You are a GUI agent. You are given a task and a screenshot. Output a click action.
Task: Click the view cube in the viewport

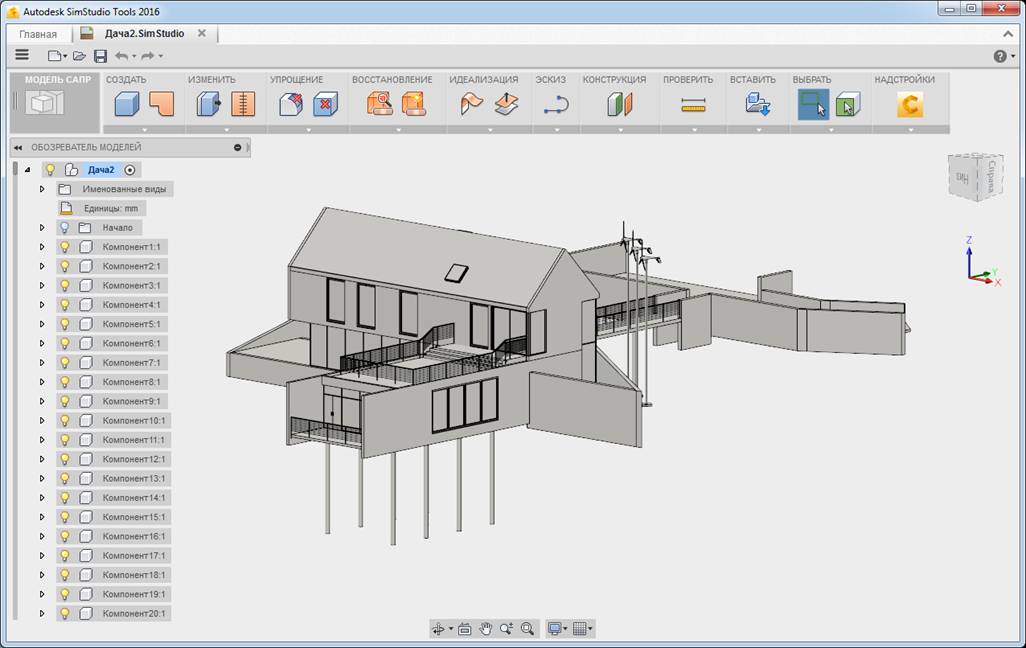click(x=974, y=178)
